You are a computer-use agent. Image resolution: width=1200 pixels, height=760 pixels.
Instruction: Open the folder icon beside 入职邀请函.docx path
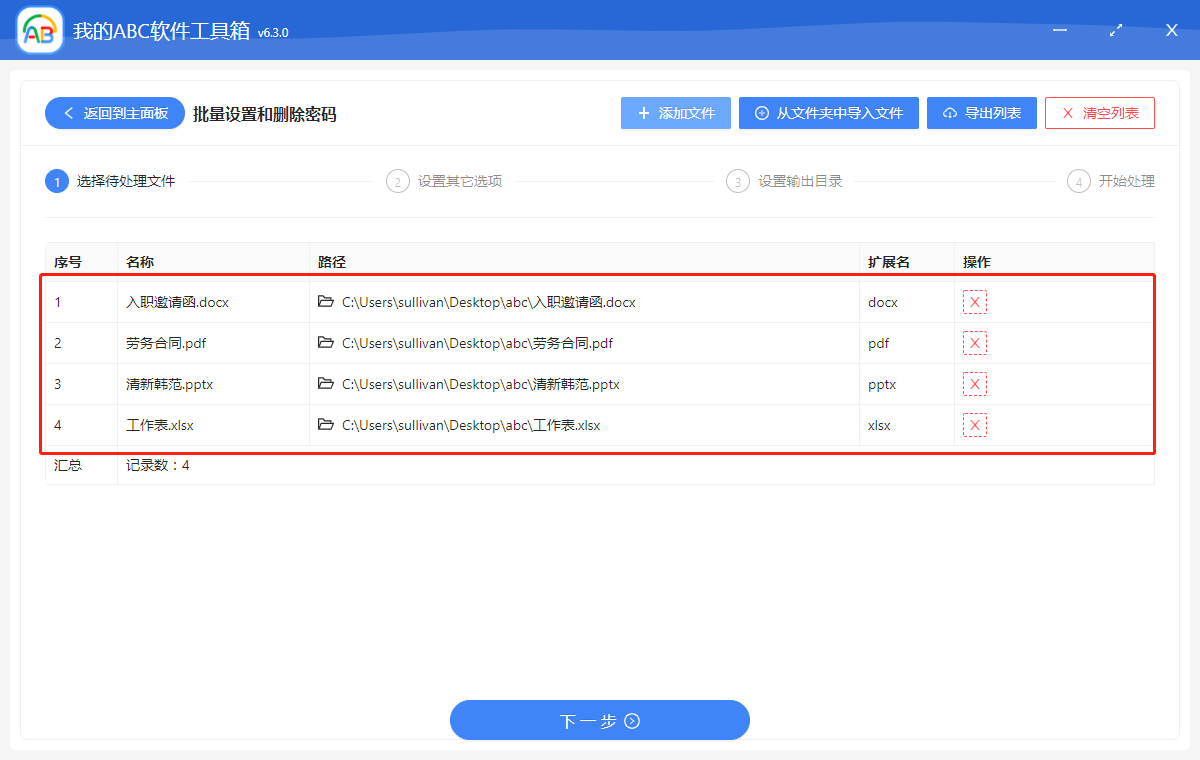click(x=325, y=301)
